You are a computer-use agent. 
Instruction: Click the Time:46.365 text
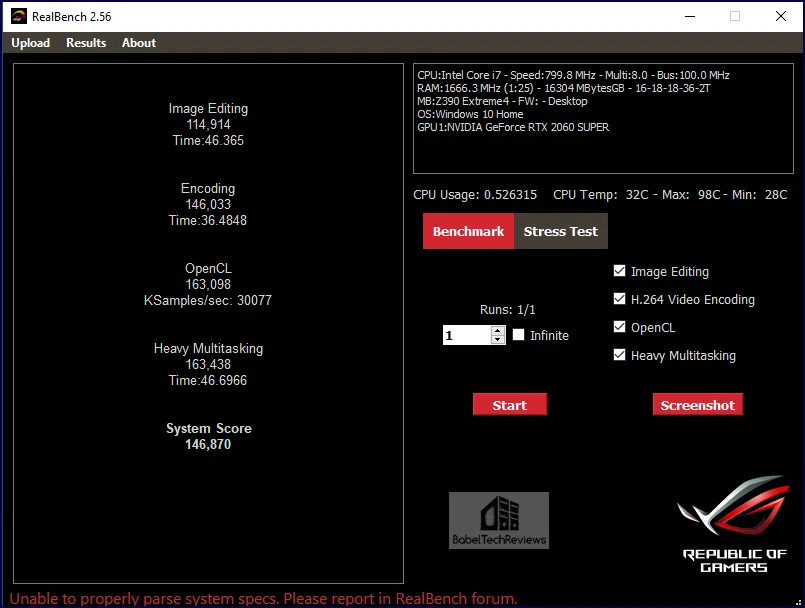click(208, 141)
